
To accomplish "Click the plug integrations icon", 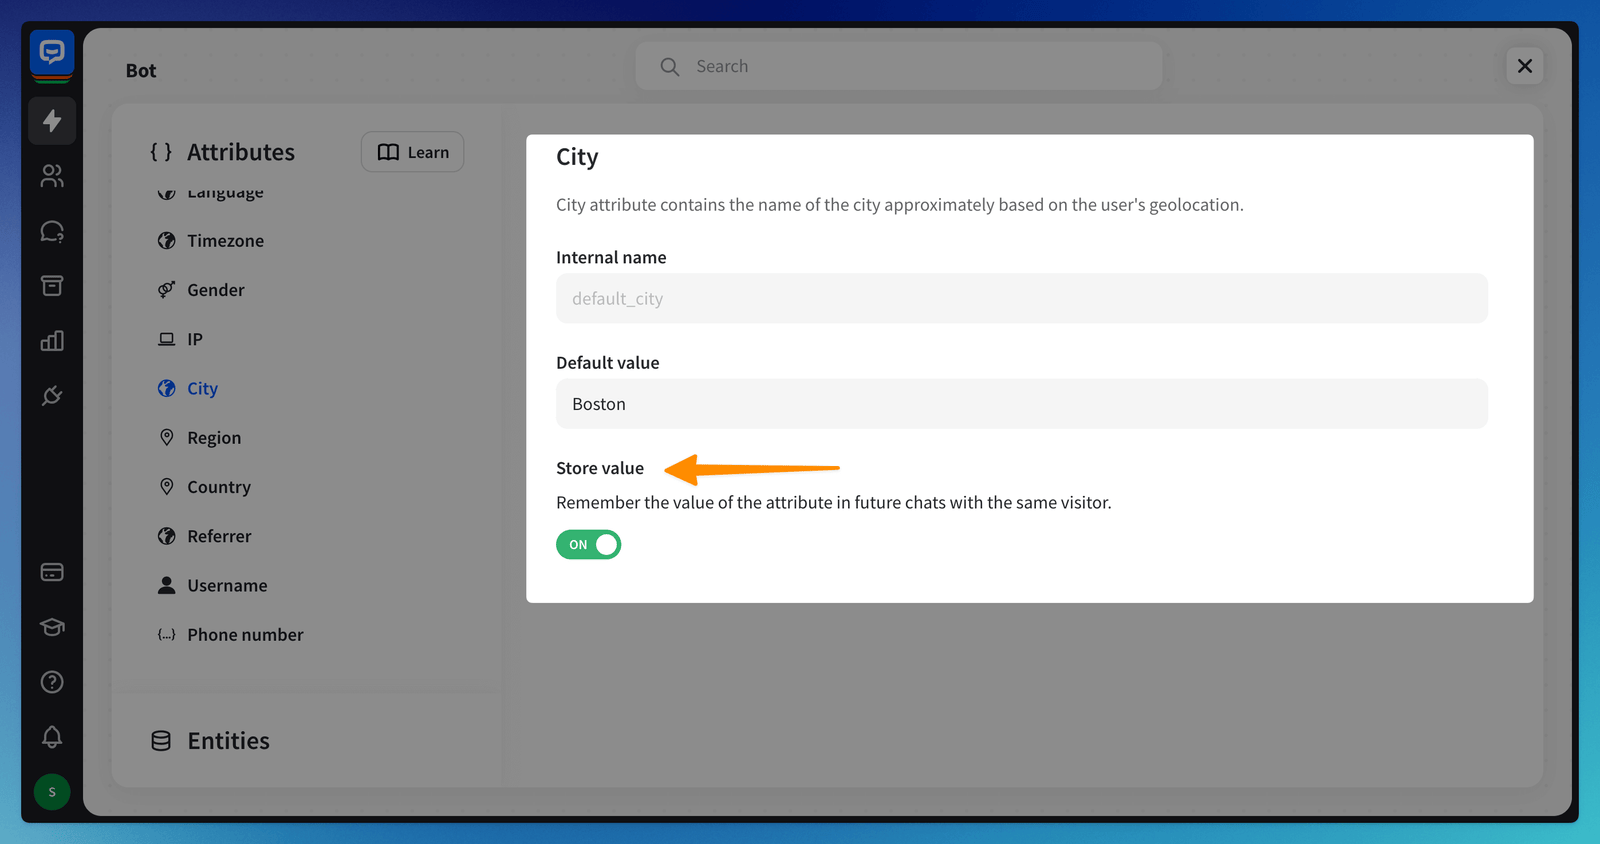I will [52, 396].
